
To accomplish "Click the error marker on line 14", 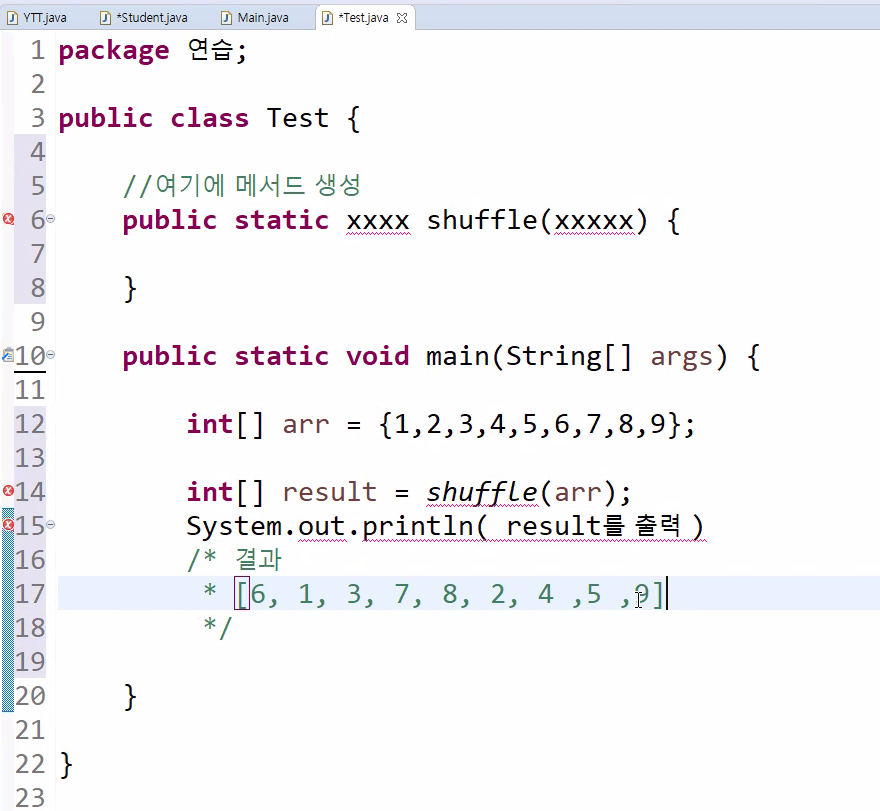I will coord(8,491).
